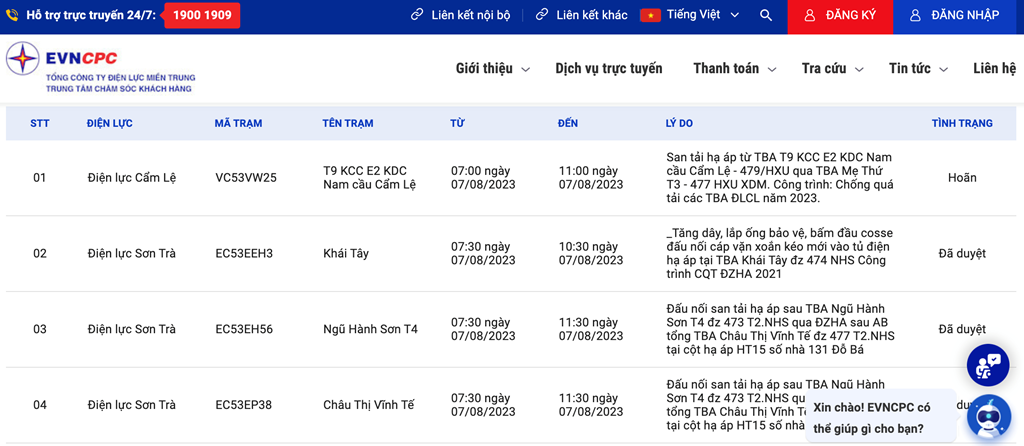Expand the Tiếng Việt language dropdown
The width and height of the screenshot is (1024, 446).
pos(705,16)
